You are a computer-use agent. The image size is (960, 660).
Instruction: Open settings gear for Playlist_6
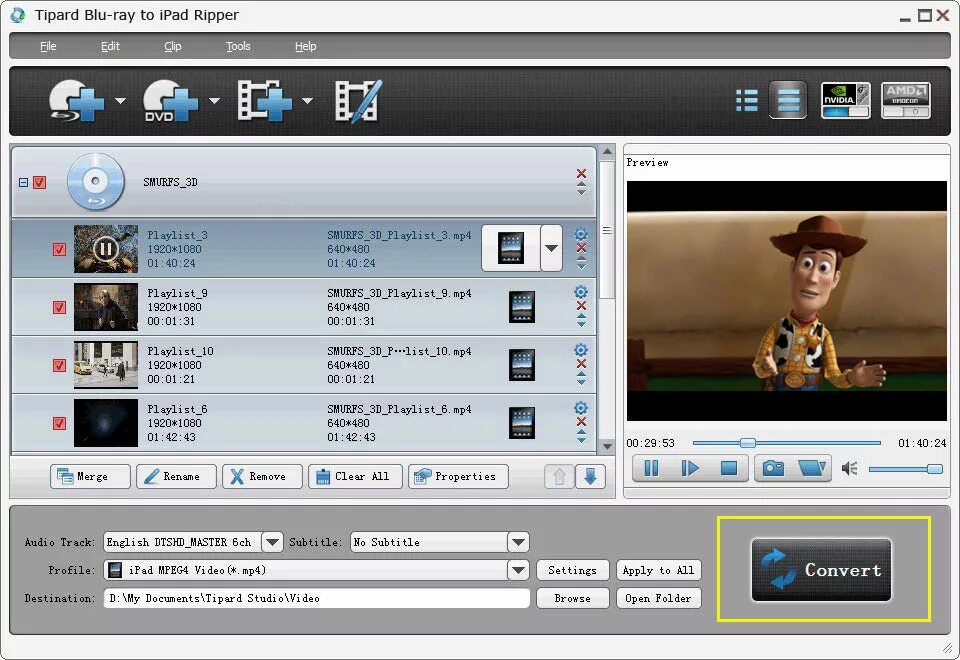tap(581, 408)
